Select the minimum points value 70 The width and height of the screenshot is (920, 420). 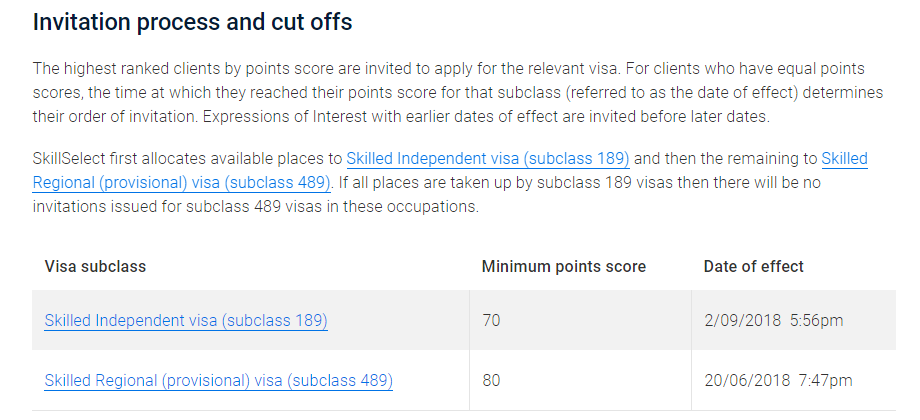[491, 321]
